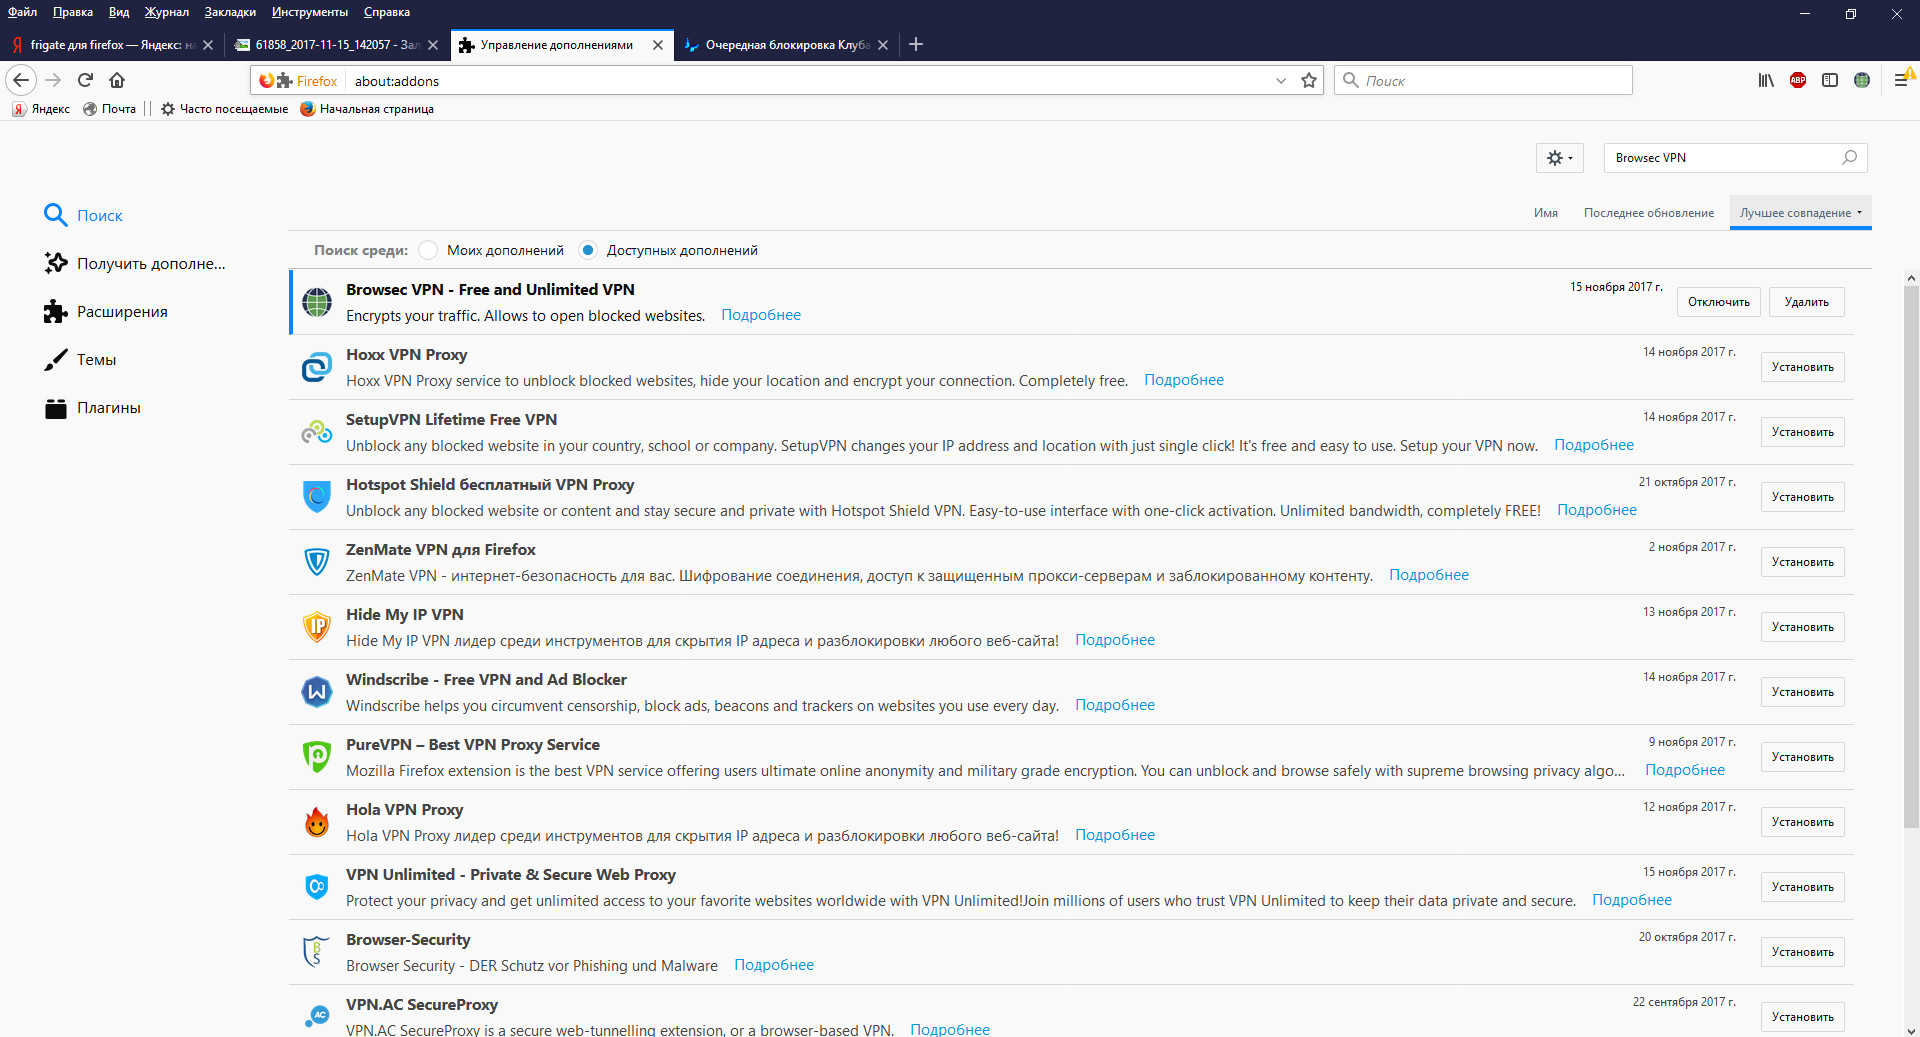The width and height of the screenshot is (1920, 1037).
Task: Click the Adblock Plus toolbar icon
Action: (x=1798, y=80)
